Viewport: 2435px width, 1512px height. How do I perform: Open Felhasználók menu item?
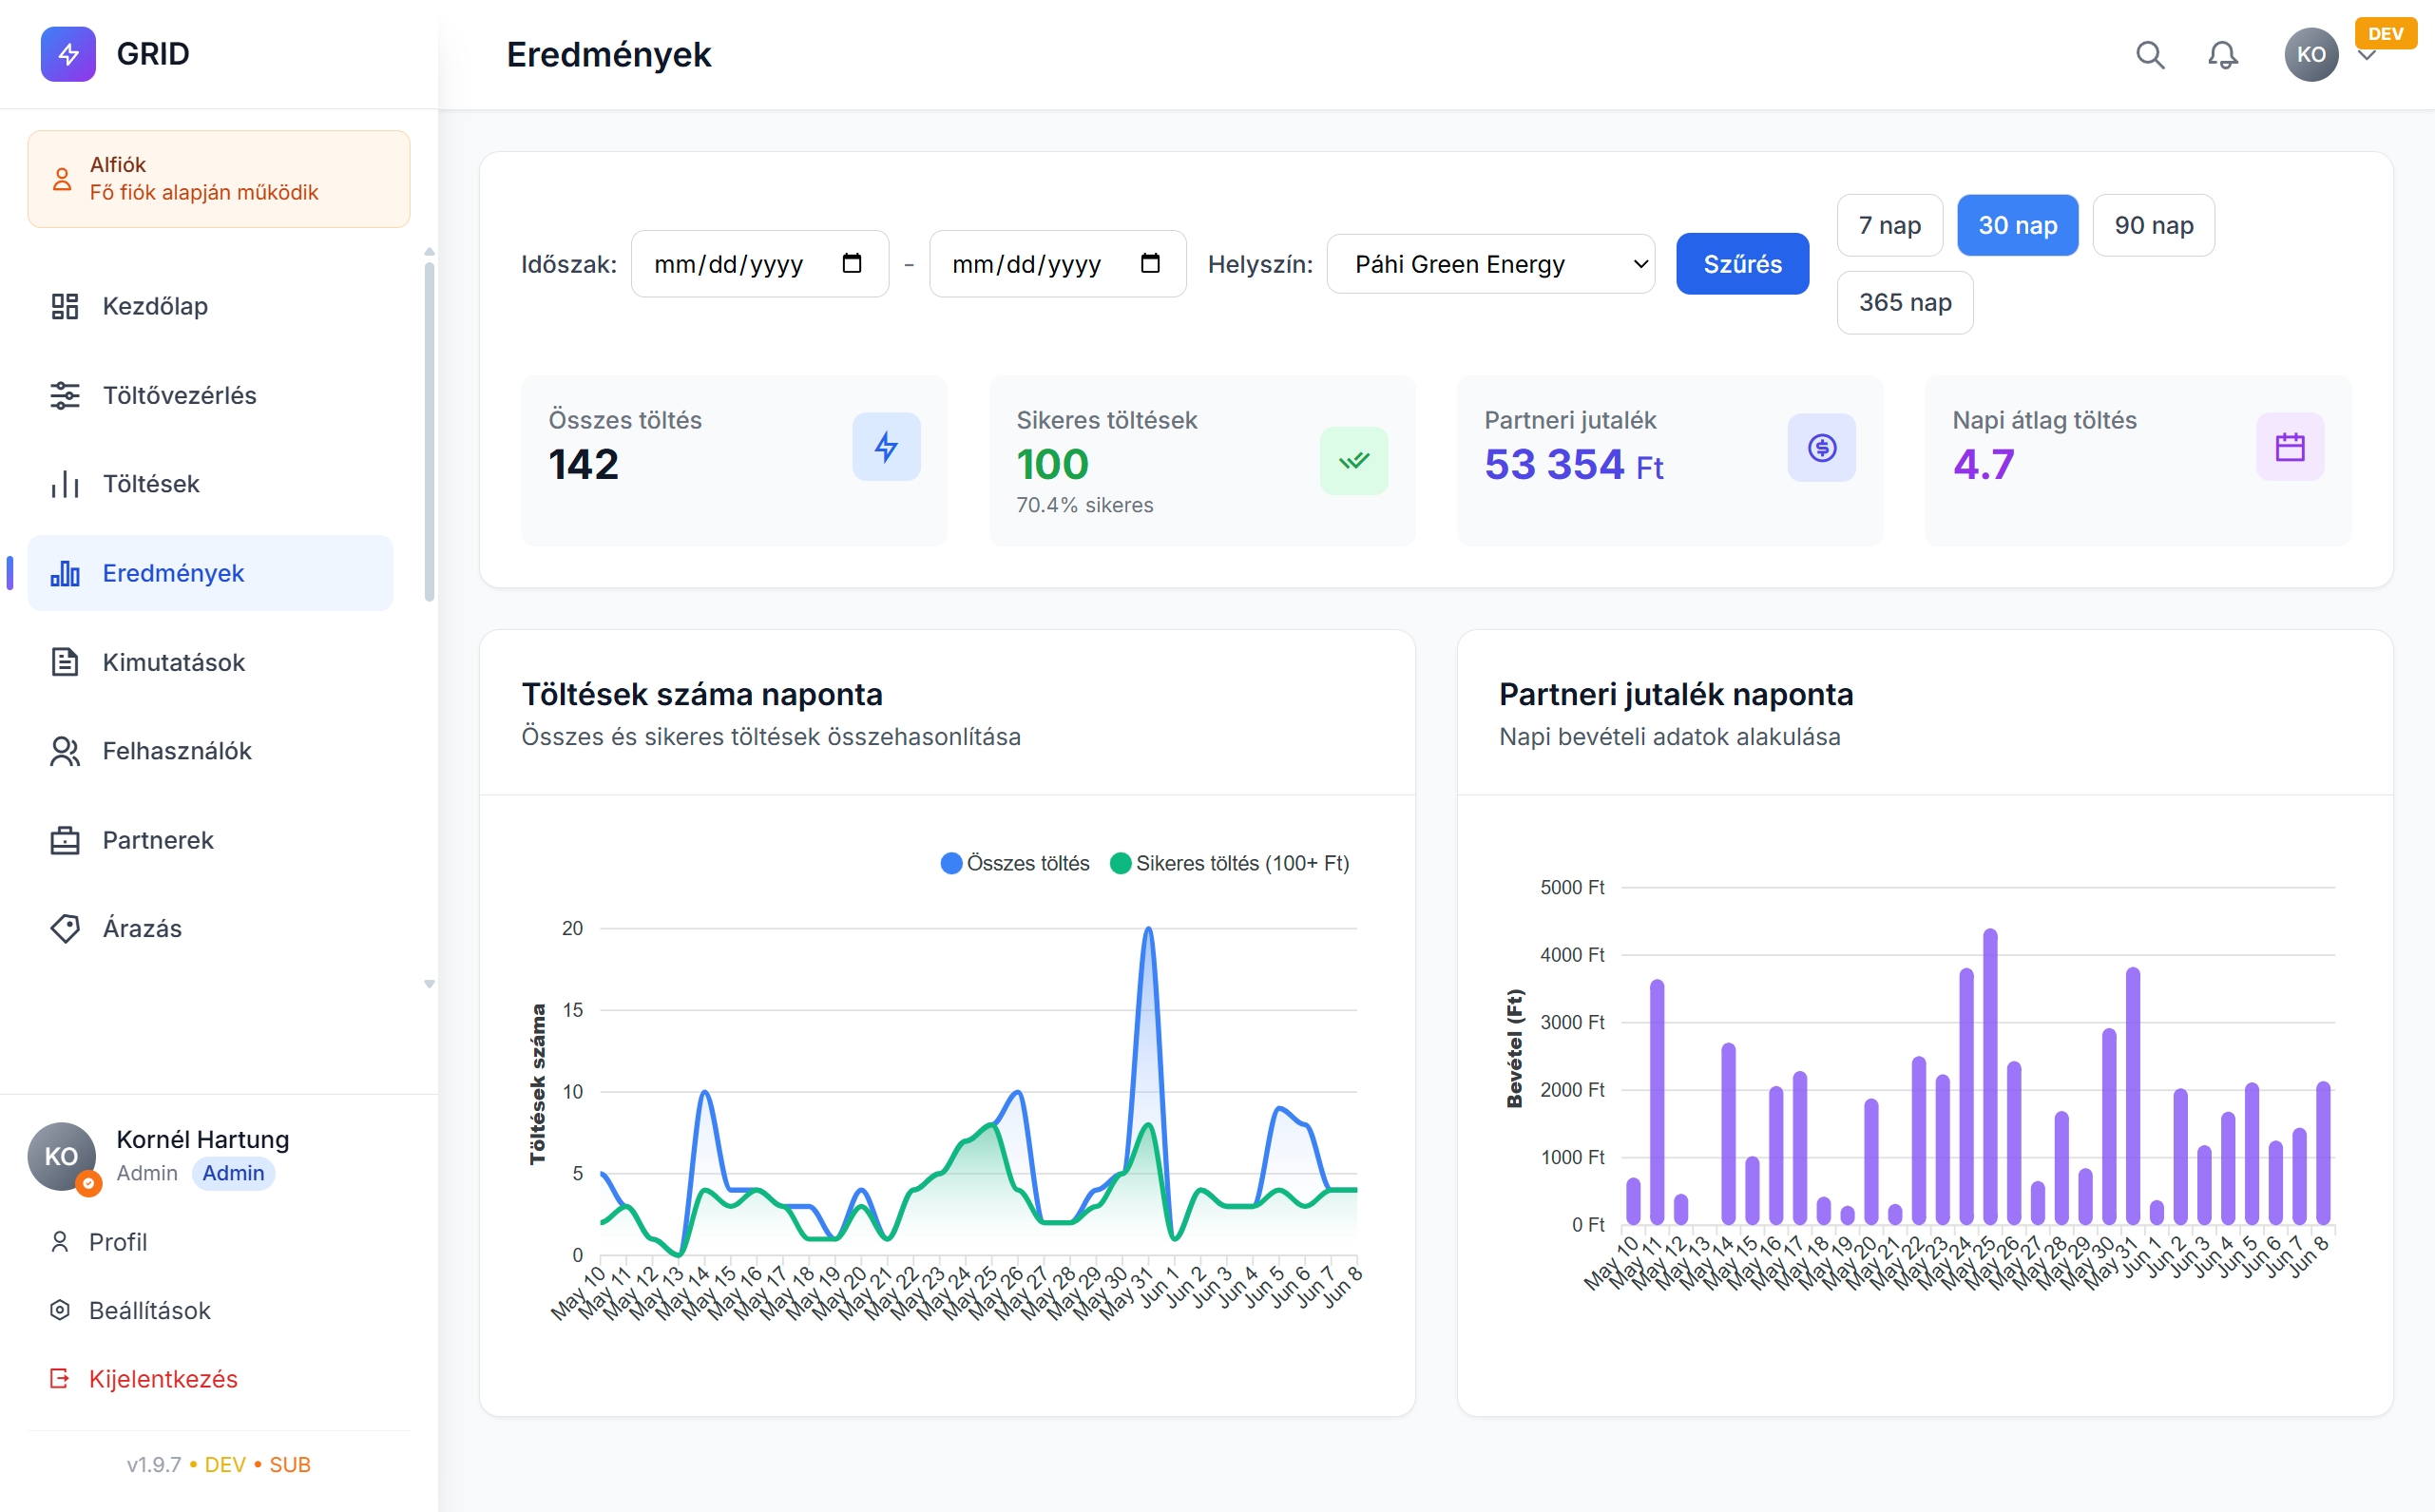click(x=210, y=751)
